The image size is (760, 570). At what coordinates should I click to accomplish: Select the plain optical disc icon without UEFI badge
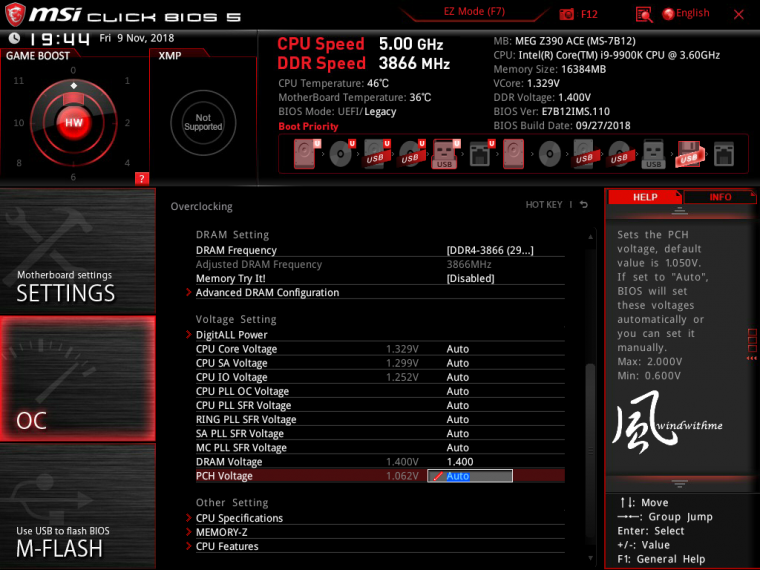click(x=550, y=154)
